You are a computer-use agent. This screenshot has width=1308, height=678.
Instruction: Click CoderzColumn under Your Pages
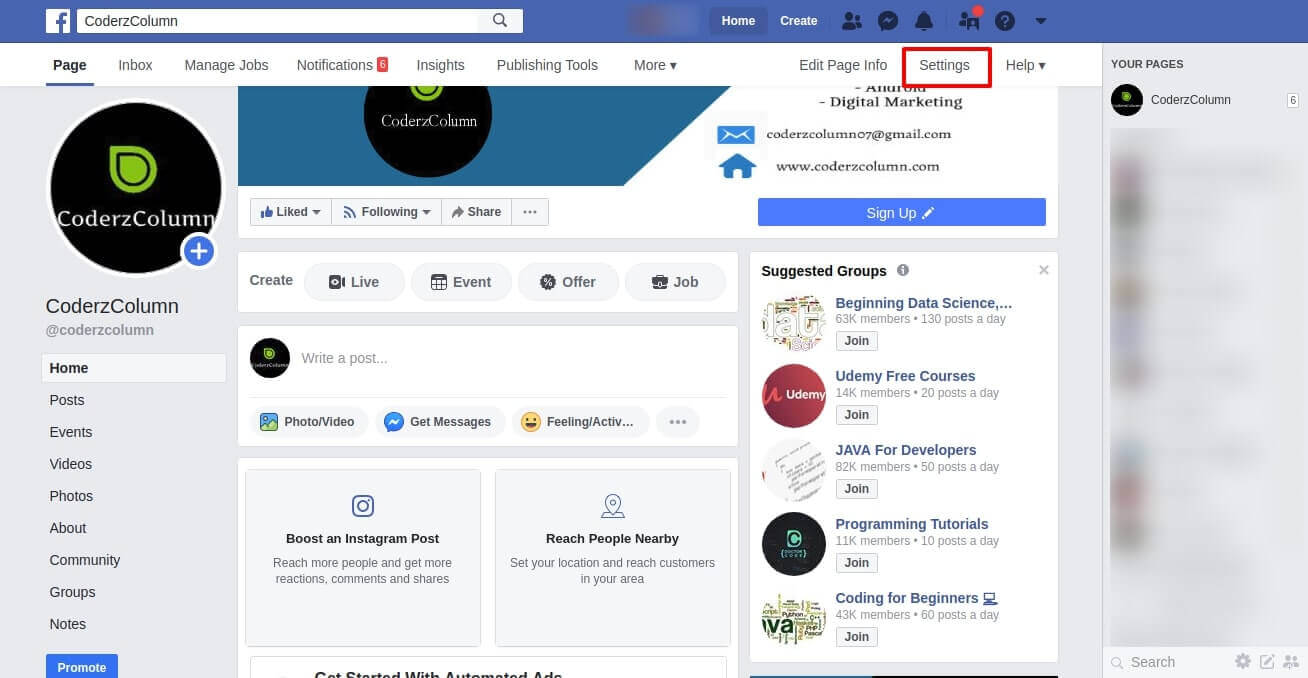[1190, 100]
